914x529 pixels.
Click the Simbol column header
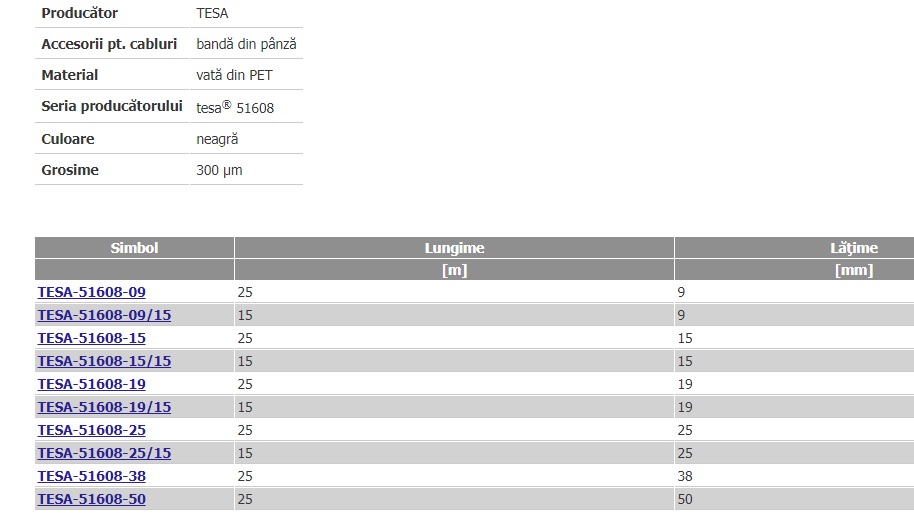(134, 248)
